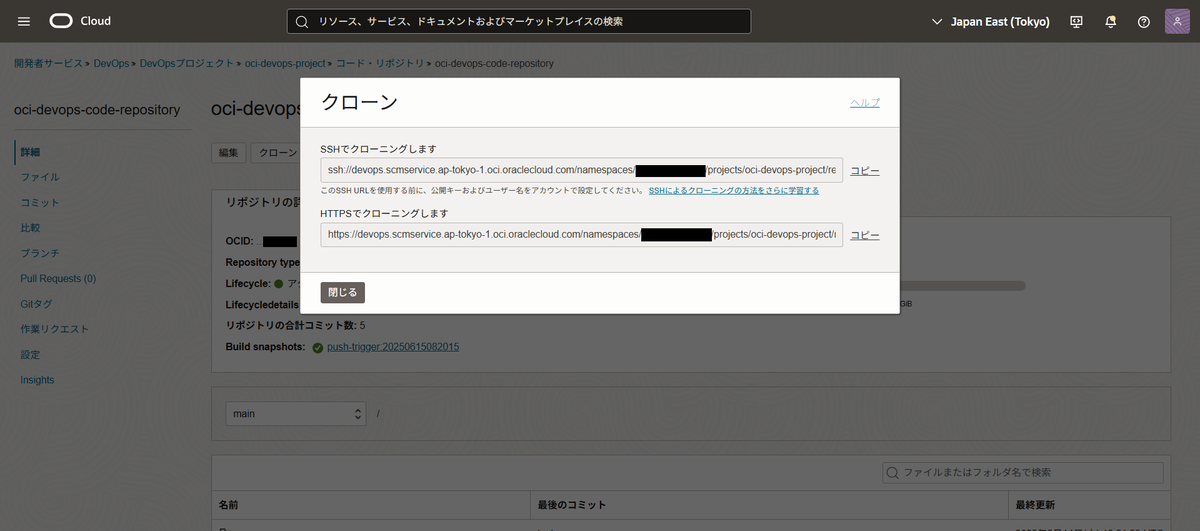1200x531 pixels.
Task: Click the file or folder name search field
Action: pos(1023,472)
